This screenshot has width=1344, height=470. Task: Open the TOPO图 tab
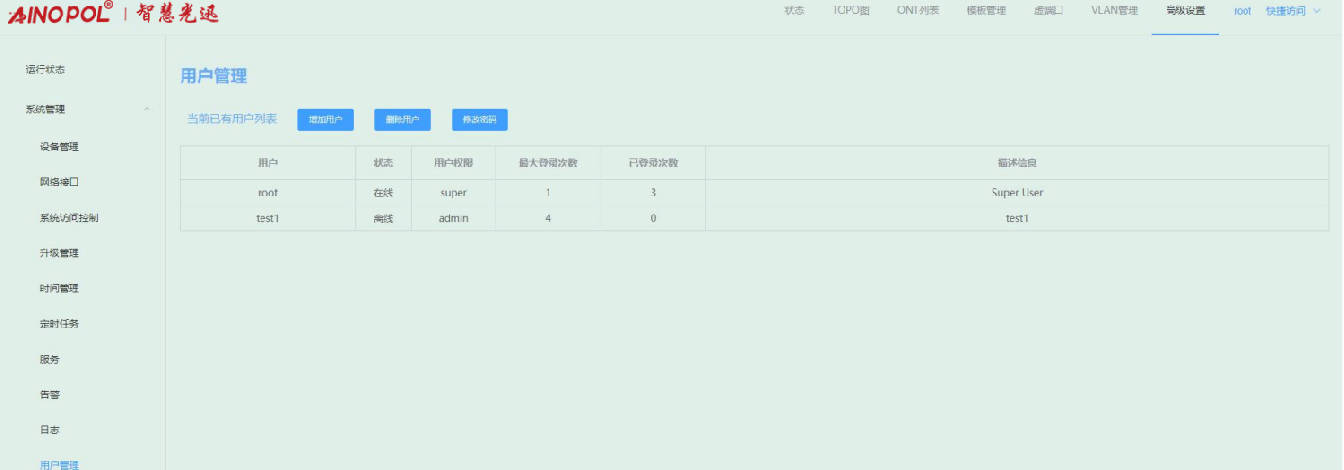click(x=851, y=11)
